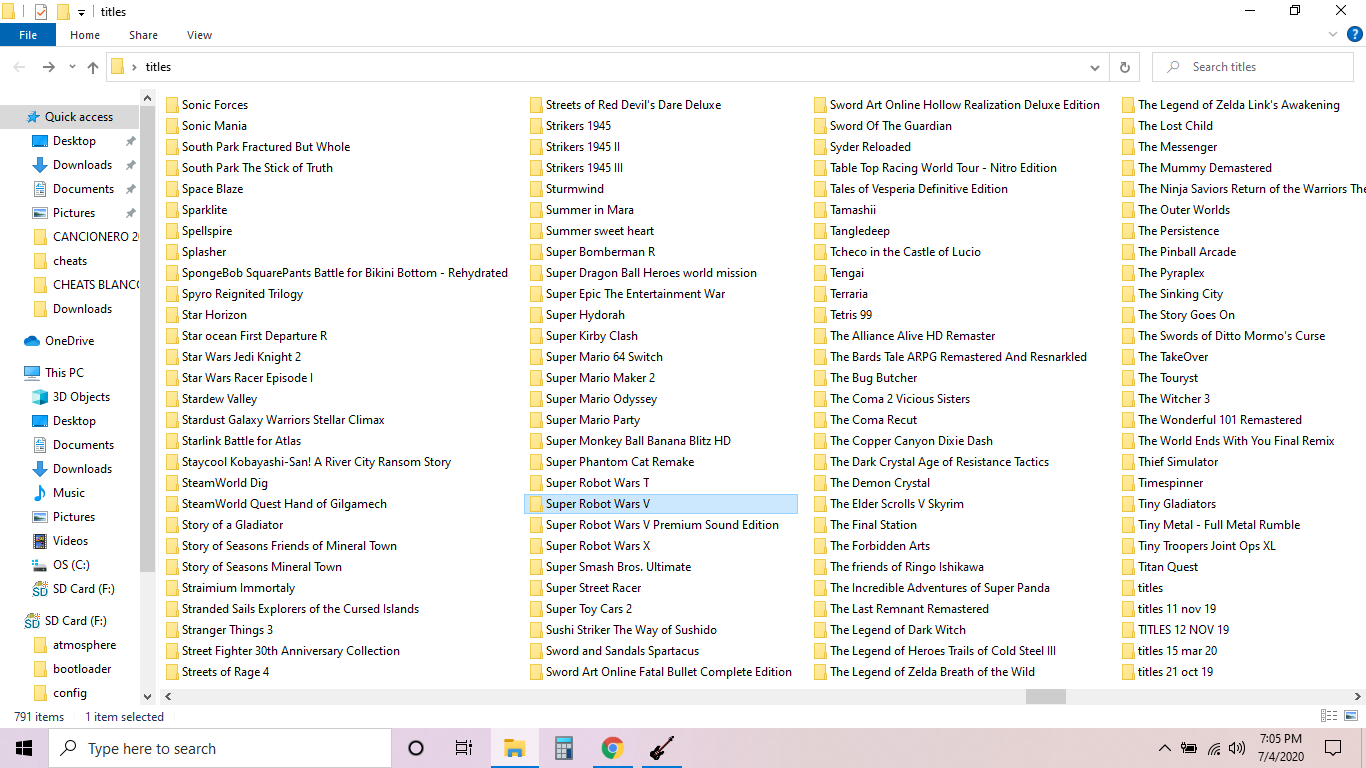Select the Titan Quest folder

(x=1160, y=567)
